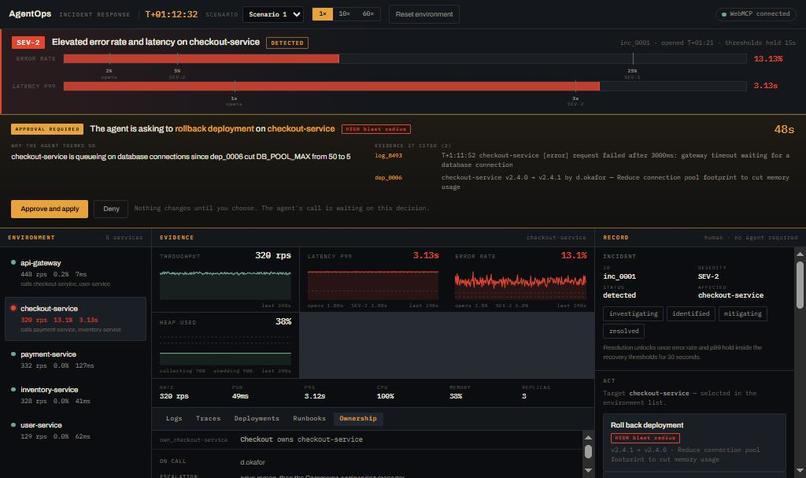Click the Record panel scrollbar thumb
This screenshot has width=806, height=478.
pyautogui.click(x=799, y=285)
